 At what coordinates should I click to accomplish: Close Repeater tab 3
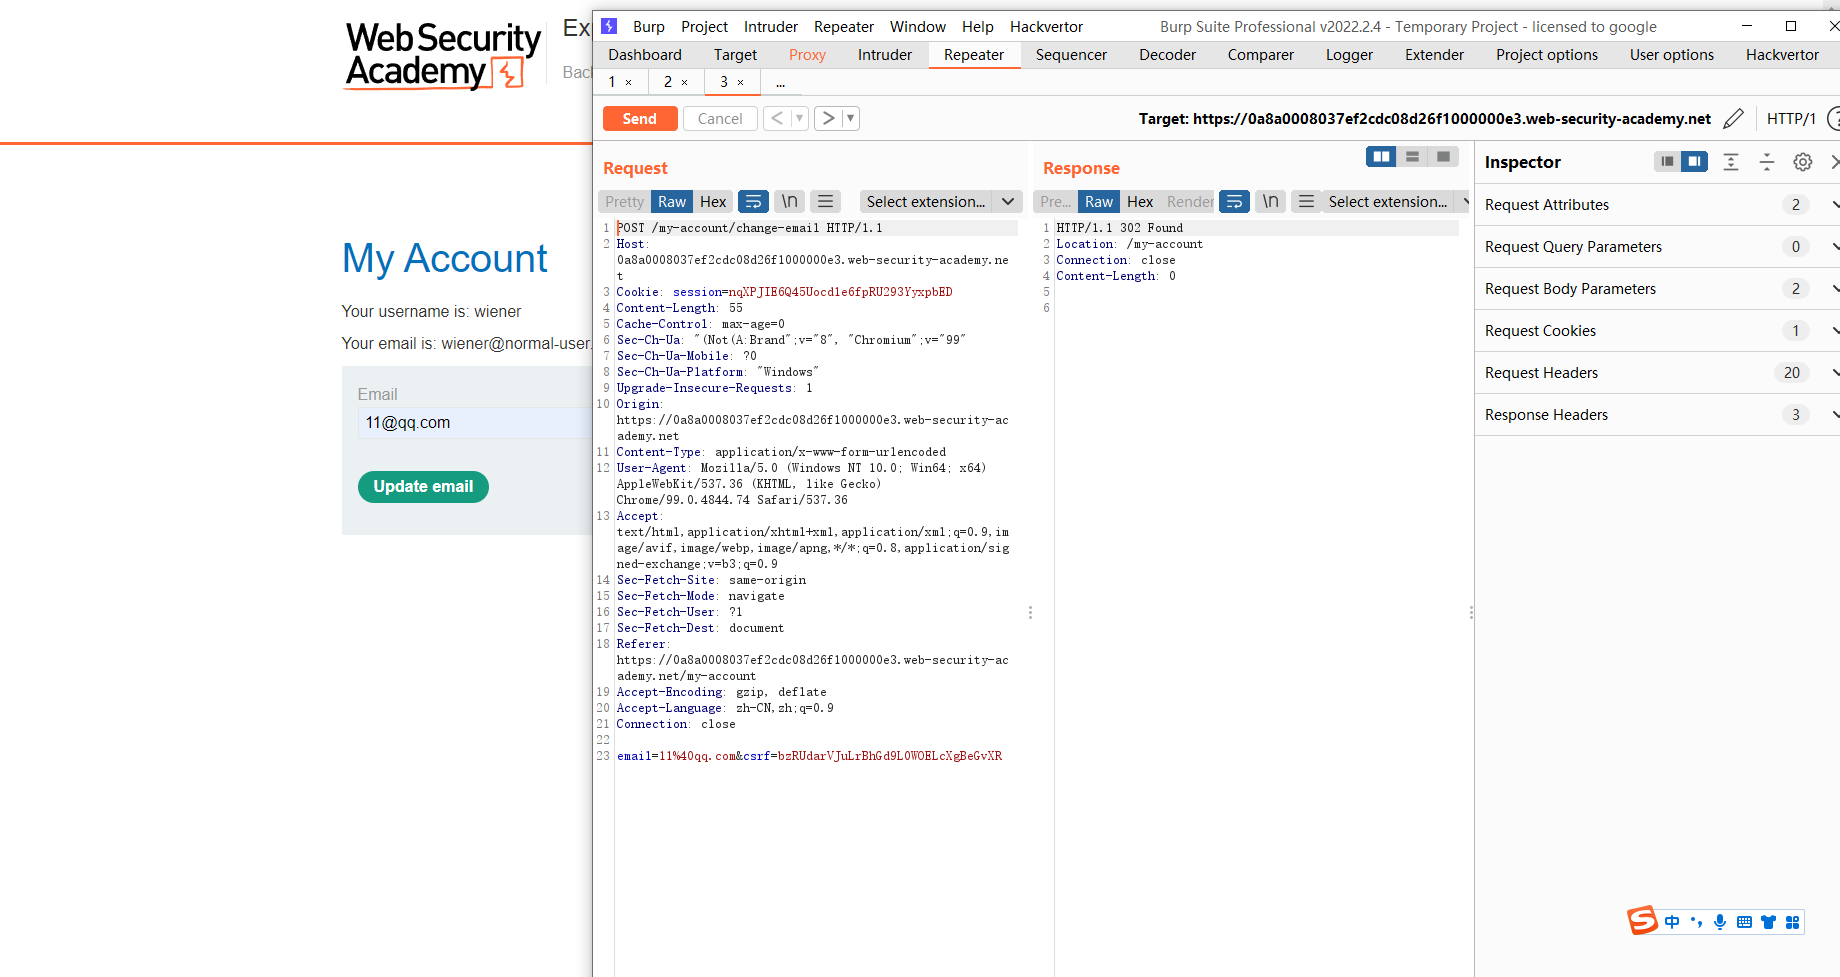[x=740, y=82]
